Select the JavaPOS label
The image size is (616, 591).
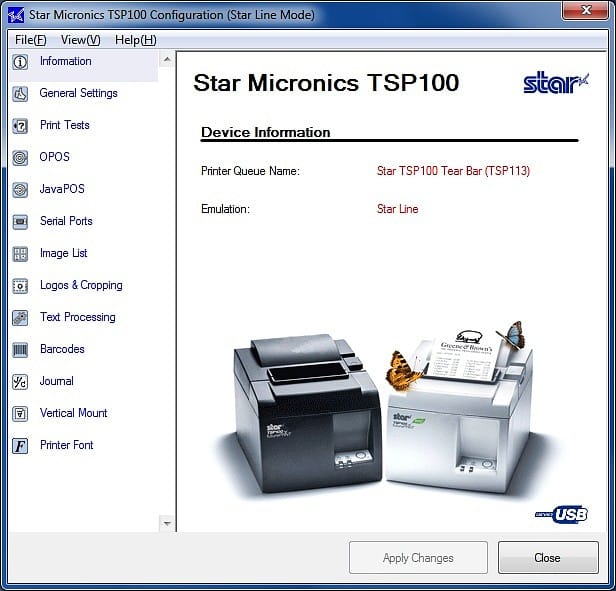(62, 189)
